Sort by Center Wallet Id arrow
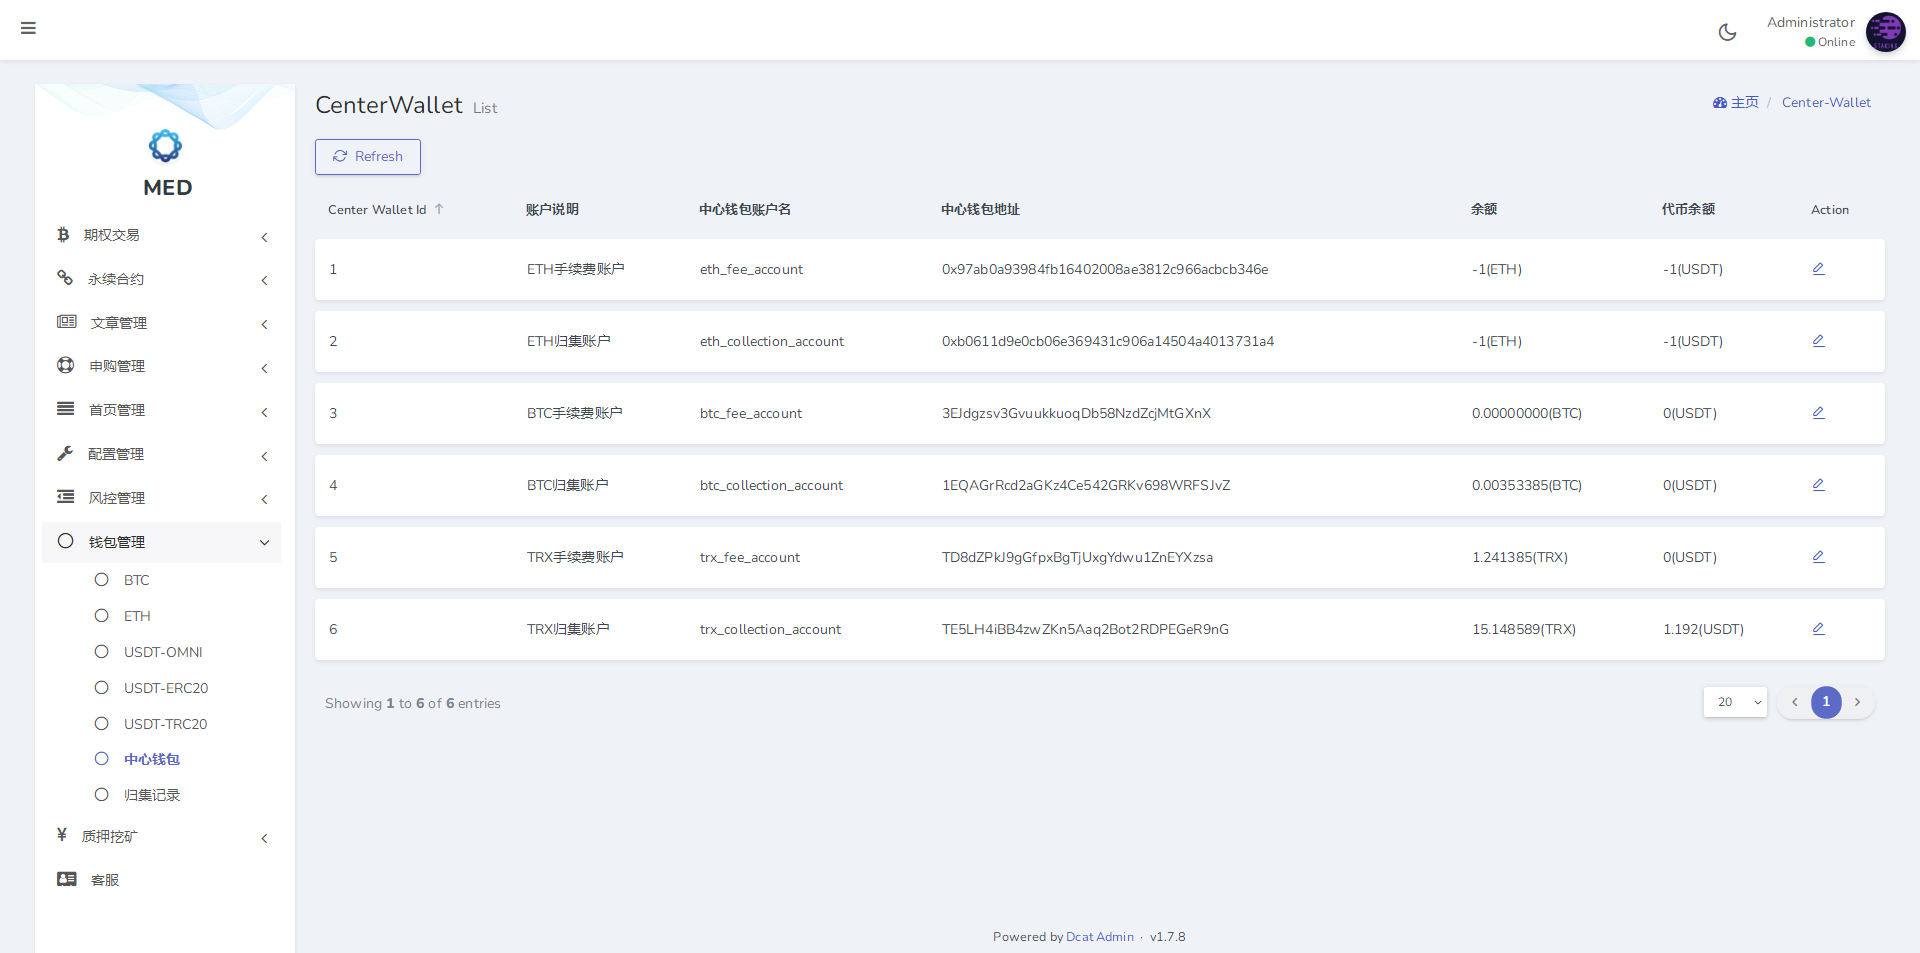Viewport: 1920px width, 953px height. (439, 209)
